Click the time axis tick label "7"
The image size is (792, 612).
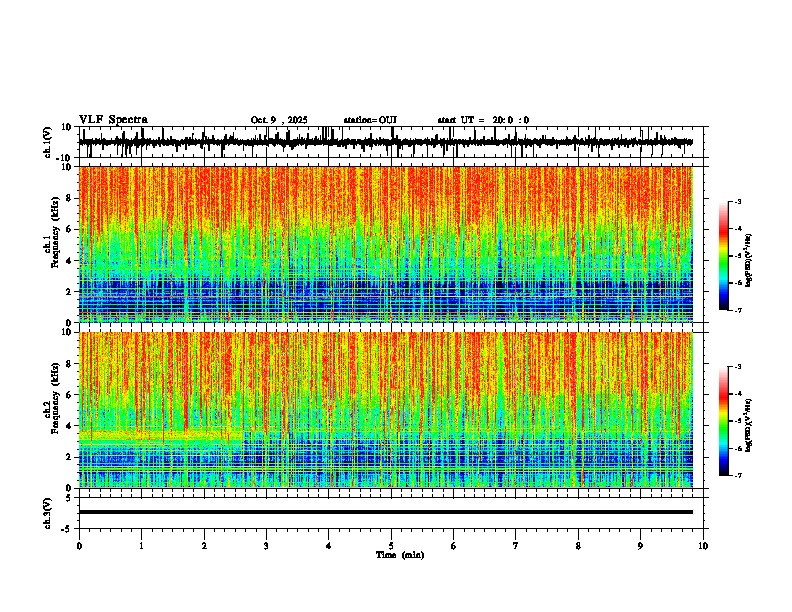point(516,546)
